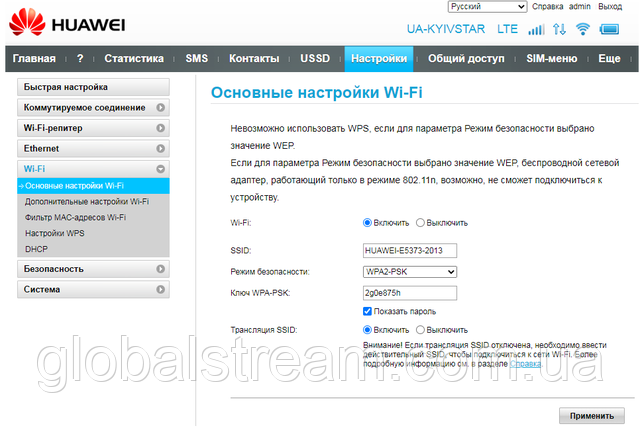
Task: Select Выключить for Трансляция SSID
Action: [x=421, y=329]
